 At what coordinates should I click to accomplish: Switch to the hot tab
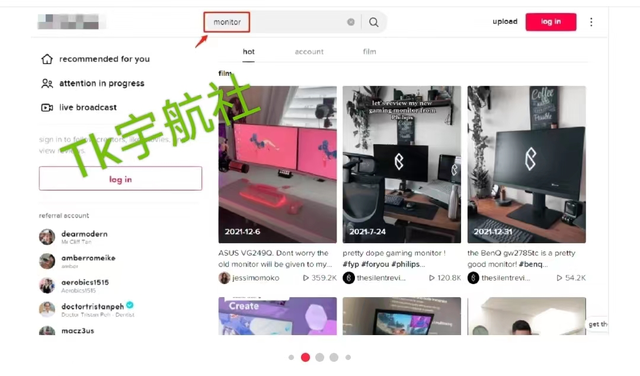tap(248, 52)
